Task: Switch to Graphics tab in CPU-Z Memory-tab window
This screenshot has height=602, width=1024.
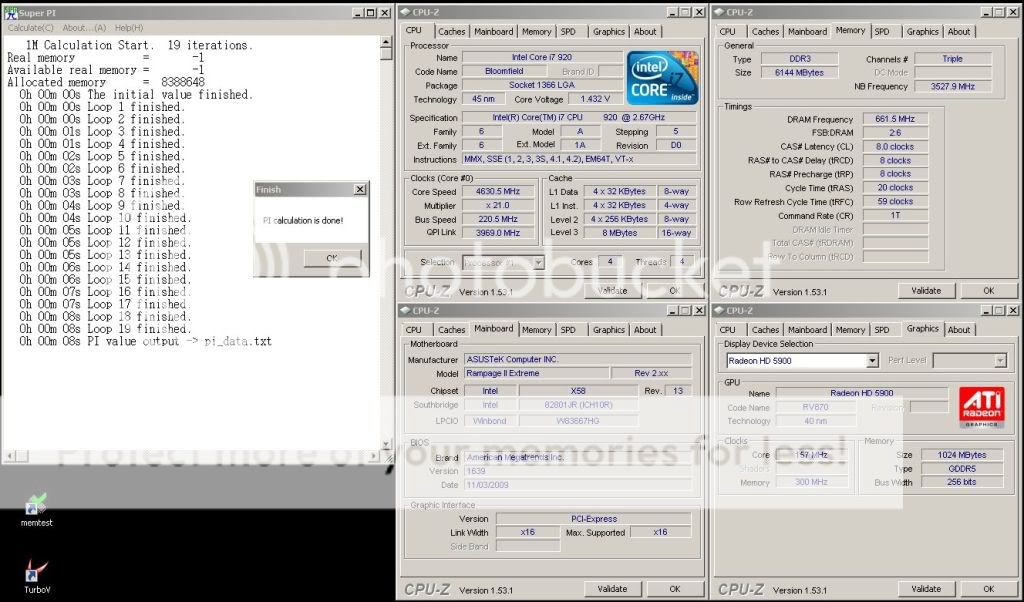Action: [x=922, y=31]
